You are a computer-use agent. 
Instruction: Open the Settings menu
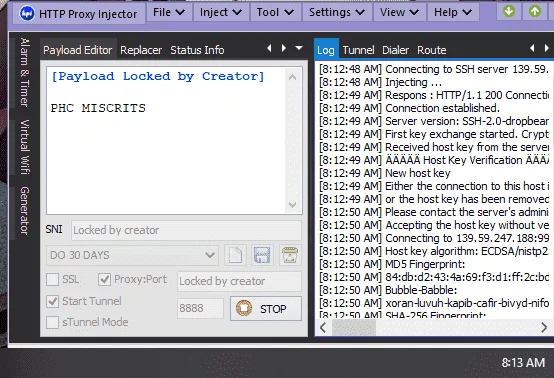(337, 12)
